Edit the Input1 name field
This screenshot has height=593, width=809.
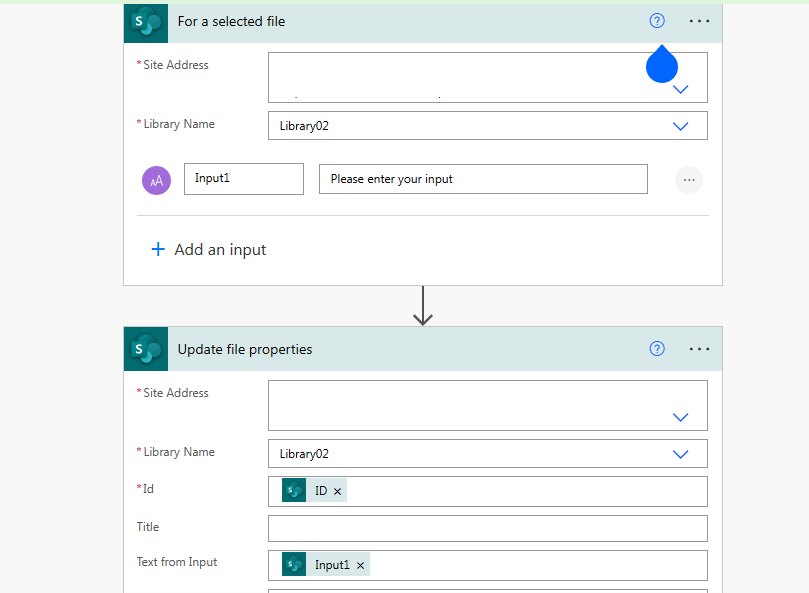tap(244, 179)
